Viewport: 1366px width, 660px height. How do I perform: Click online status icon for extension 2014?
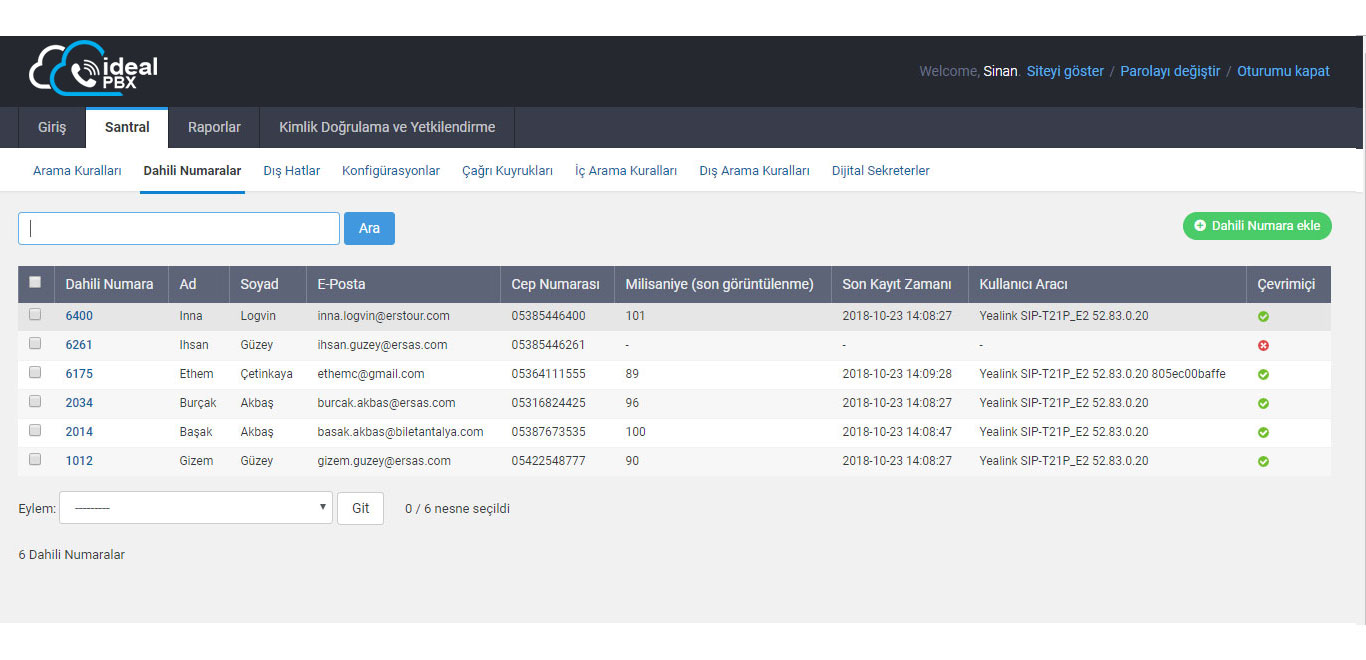point(1263,433)
